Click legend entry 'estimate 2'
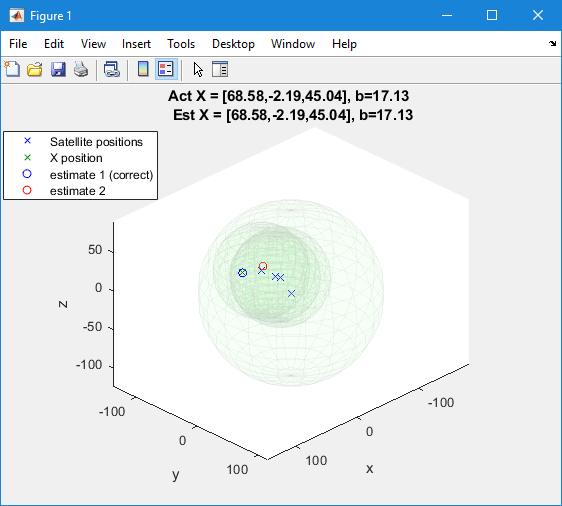This screenshot has height=506, width=562. coord(77,191)
